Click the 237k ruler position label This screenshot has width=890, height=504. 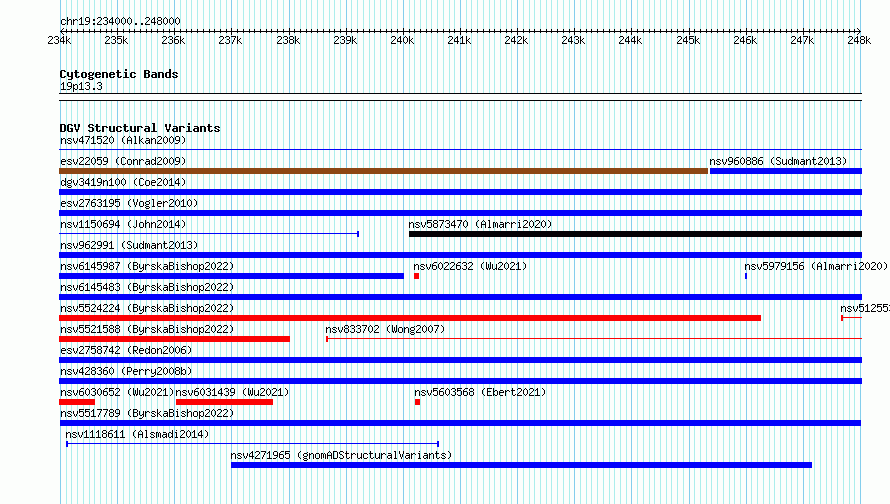tap(230, 40)
